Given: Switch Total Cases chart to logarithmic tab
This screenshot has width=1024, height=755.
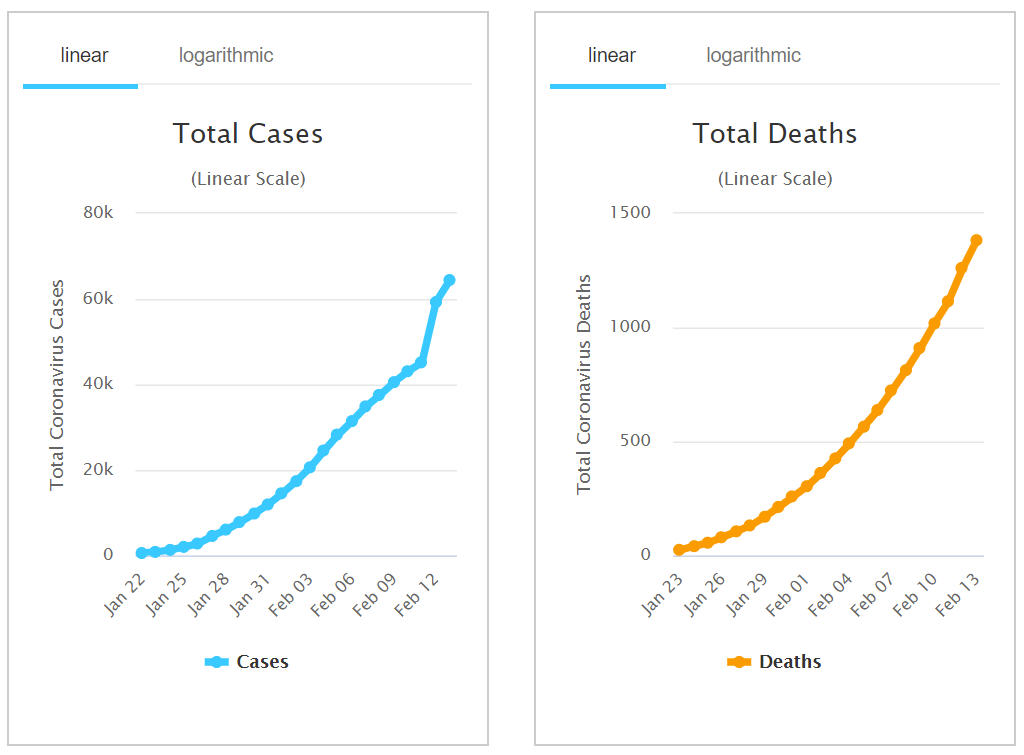Looking at the screenshot, I should (226, 55).
